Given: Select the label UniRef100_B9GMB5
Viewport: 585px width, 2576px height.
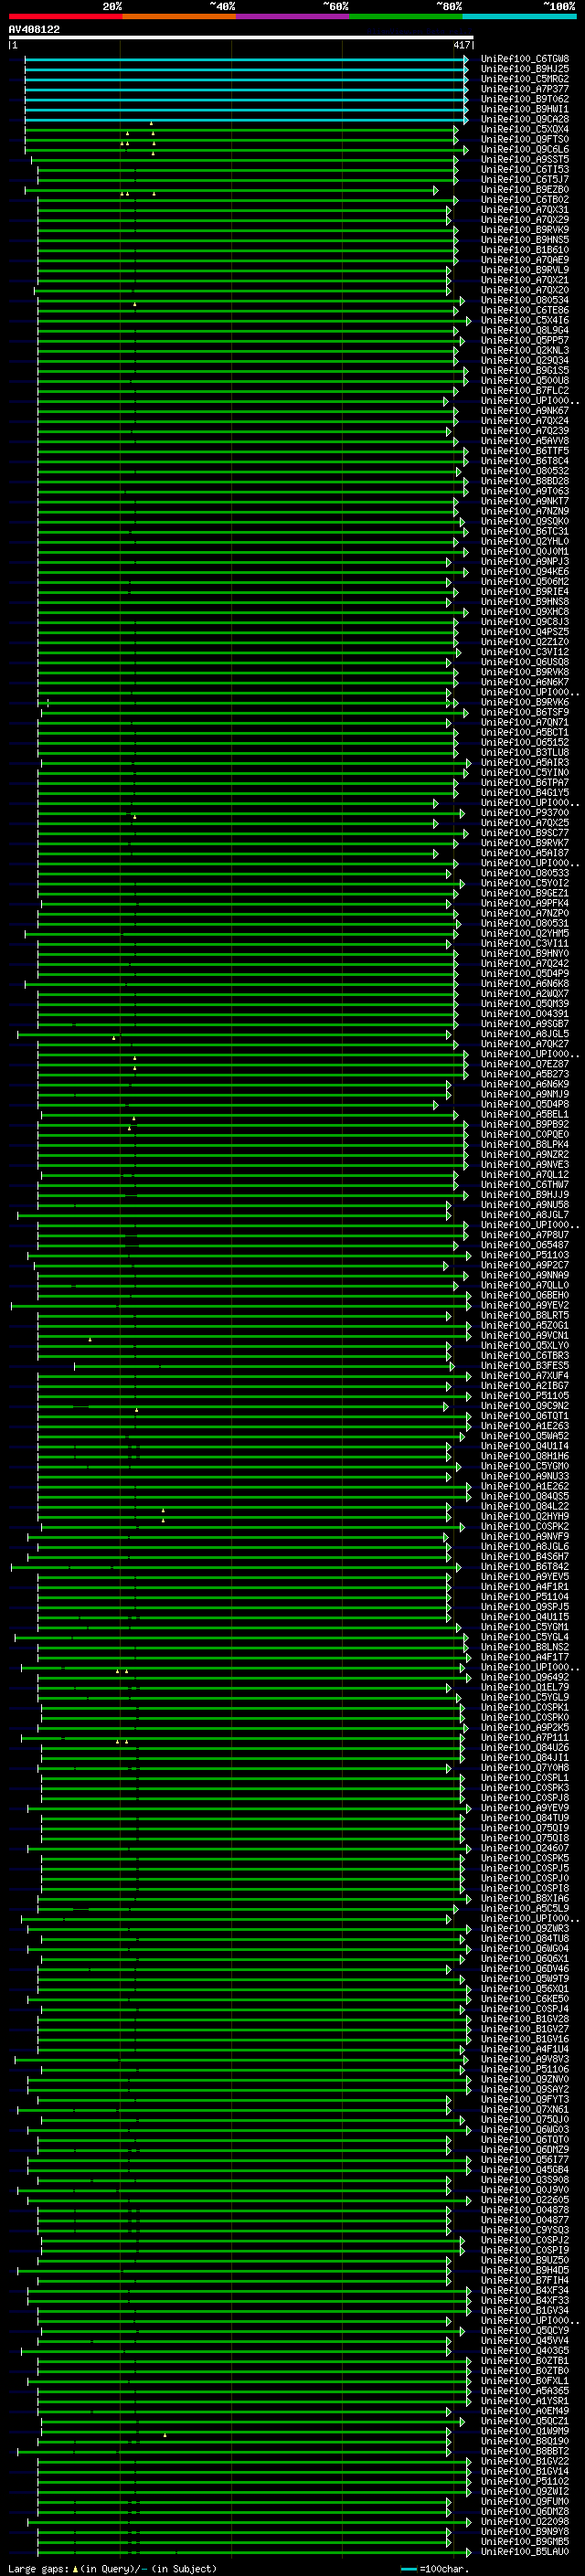Looking at the screenshot, I should (x=525, y=2541).
